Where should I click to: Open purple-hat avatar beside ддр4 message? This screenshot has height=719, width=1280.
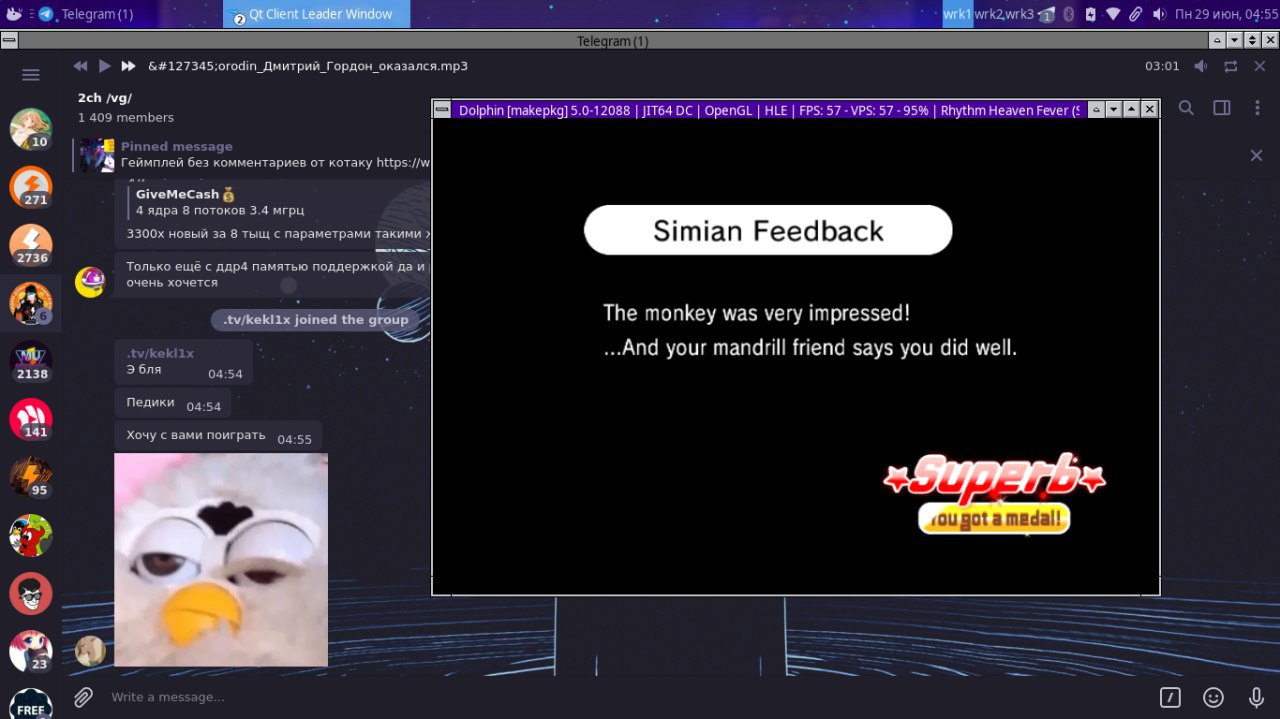pyautogui.click(x=91, y=282)
